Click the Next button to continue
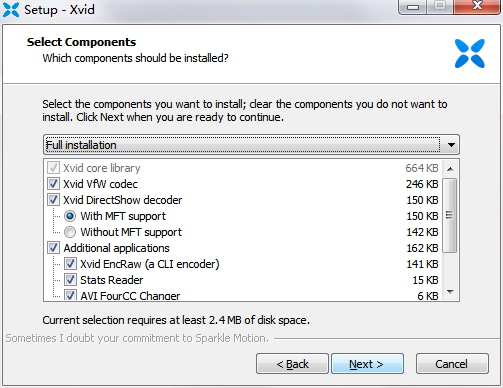 coord(367,364)
